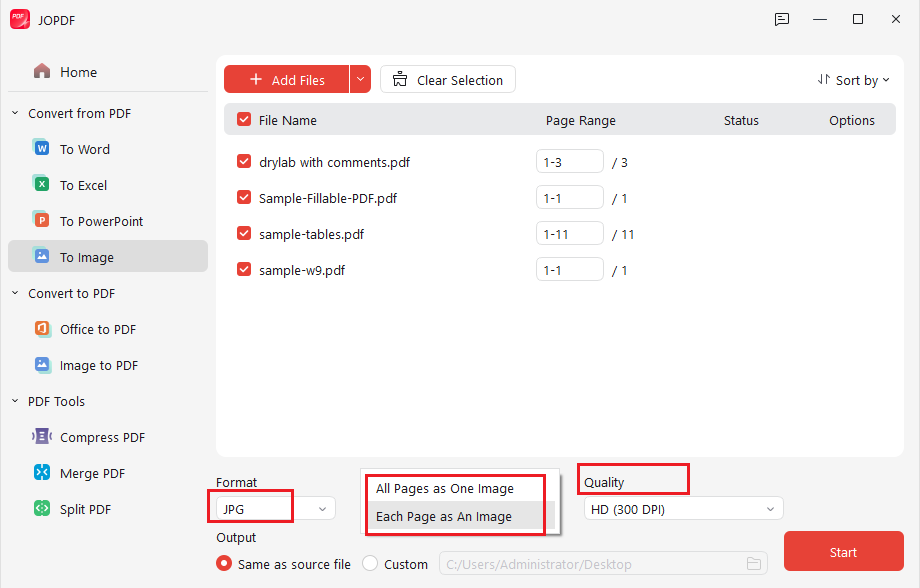Collapse the Convert from PDF section
The height and width of the screenshot is (588, 920).
coord(15,113)
